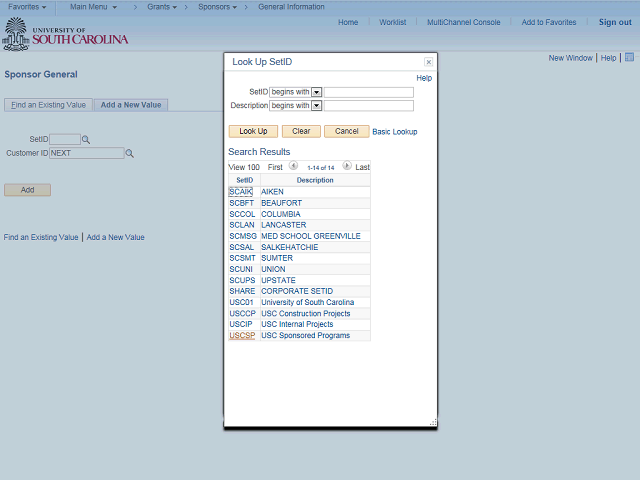Click the SetID lookup magnifier icon
The height and width of the screenshot is (480, 640).
point(86,140)
